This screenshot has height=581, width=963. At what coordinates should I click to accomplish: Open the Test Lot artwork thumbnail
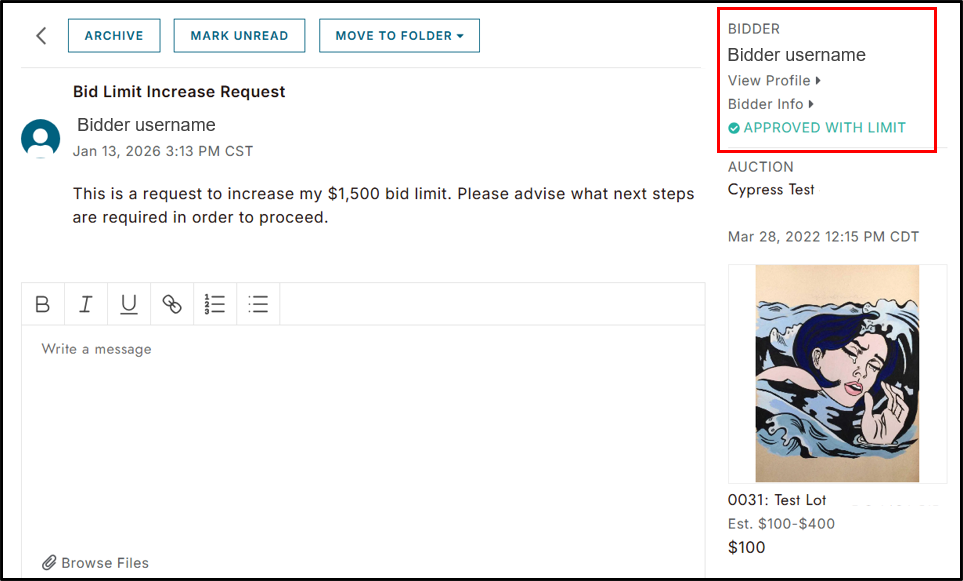click(x=837, y=373)
